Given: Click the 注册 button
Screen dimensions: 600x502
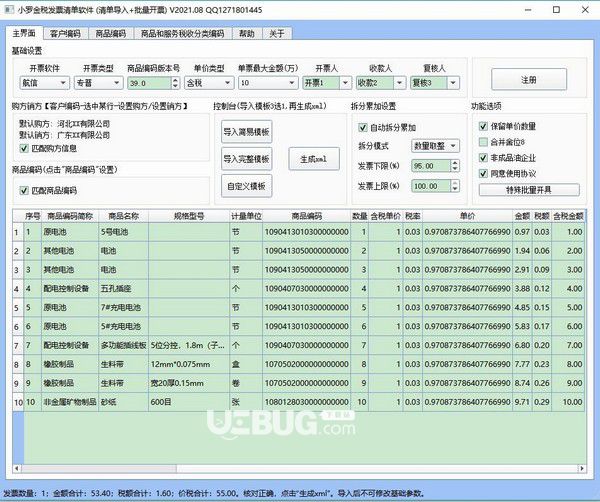Looking at the screenshot, I should [529, 80].
